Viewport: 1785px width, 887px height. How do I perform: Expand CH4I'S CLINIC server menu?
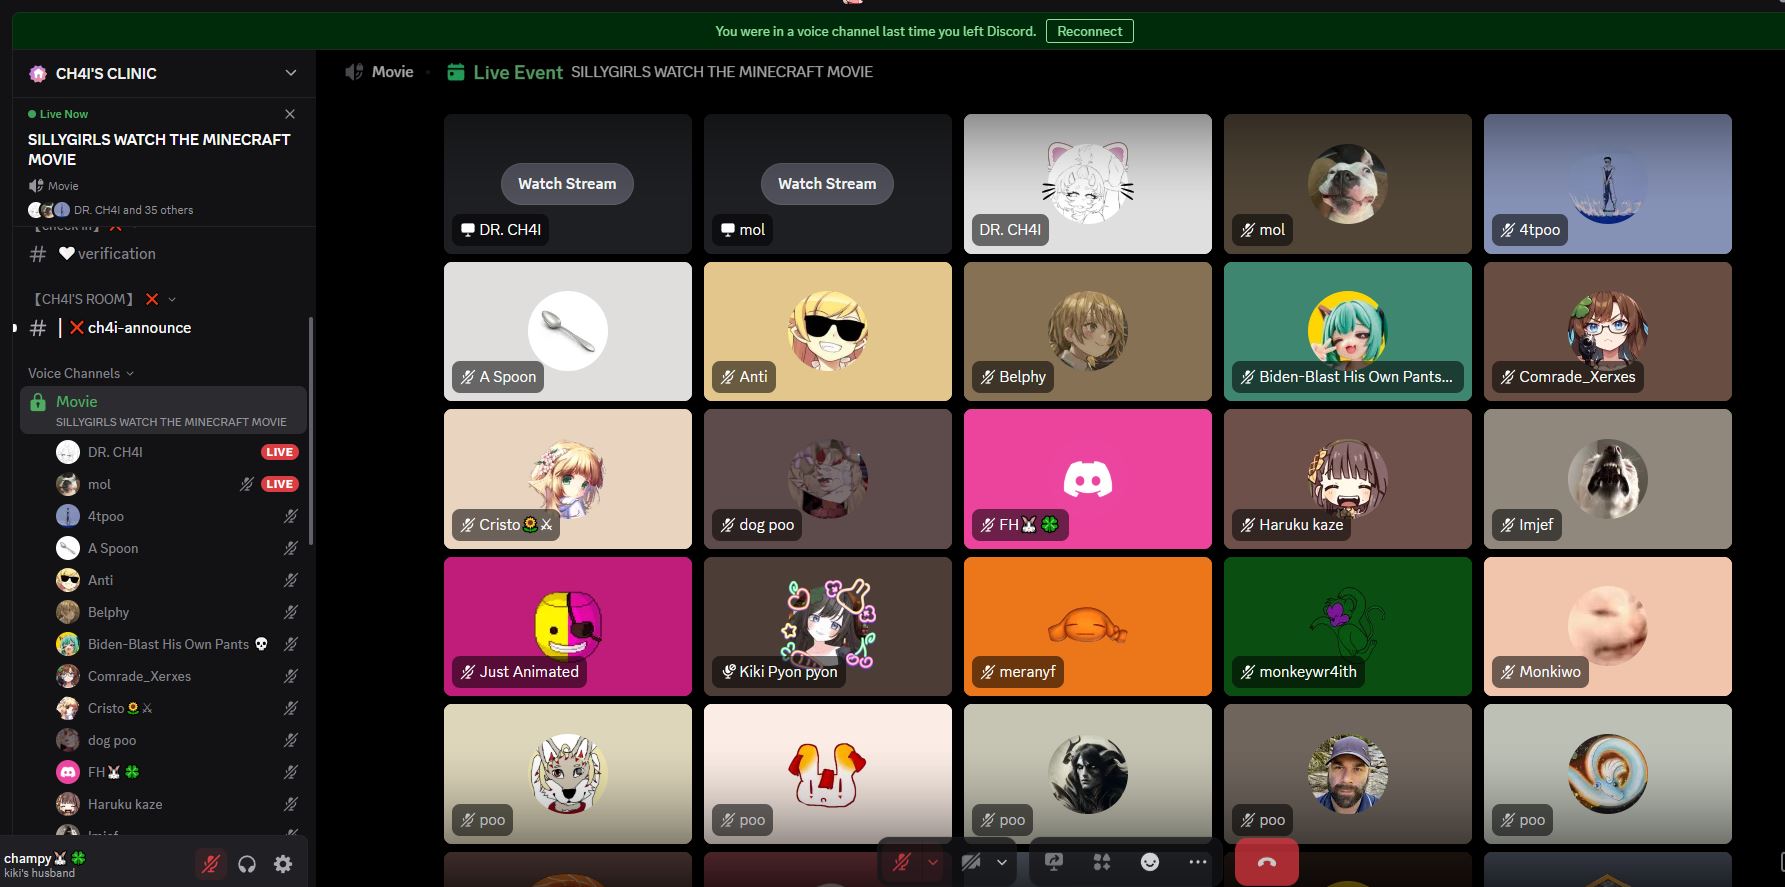(x=291, y=73)
